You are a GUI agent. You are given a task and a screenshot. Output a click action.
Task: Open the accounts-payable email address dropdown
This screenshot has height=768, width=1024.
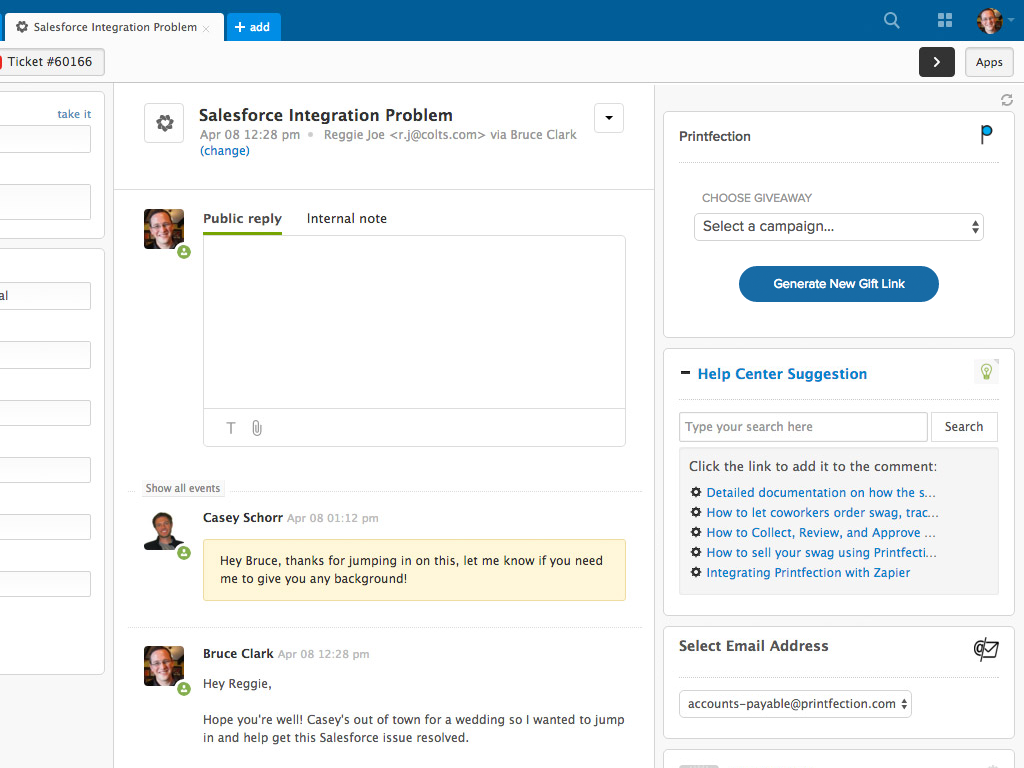click(795, 704)
